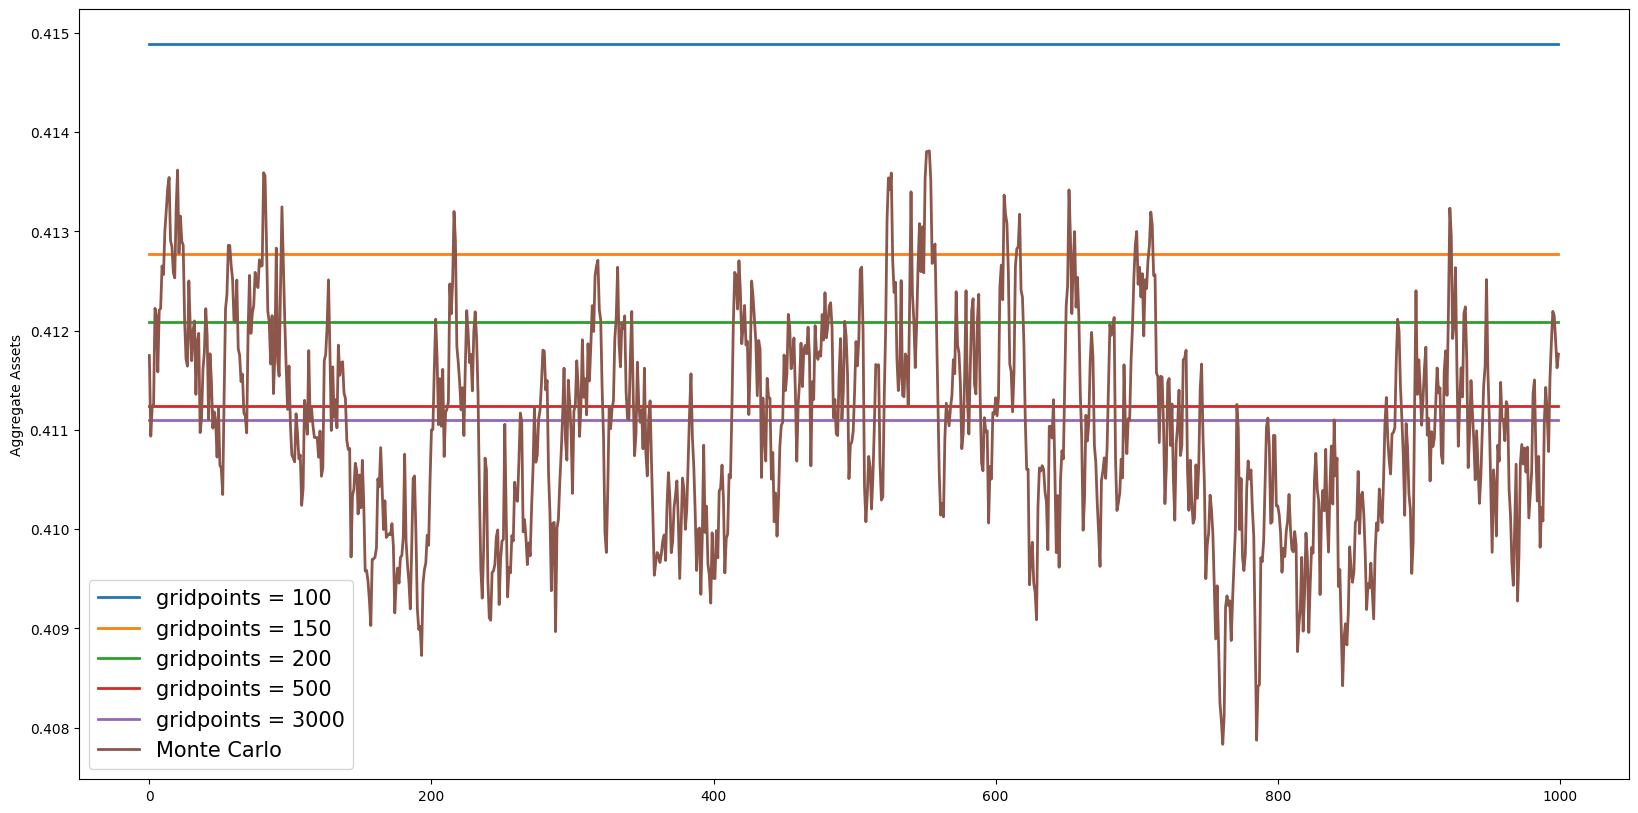The image size is (1638, 813).
Task: Click the red legend line sample
Action: tap(119, 689)
